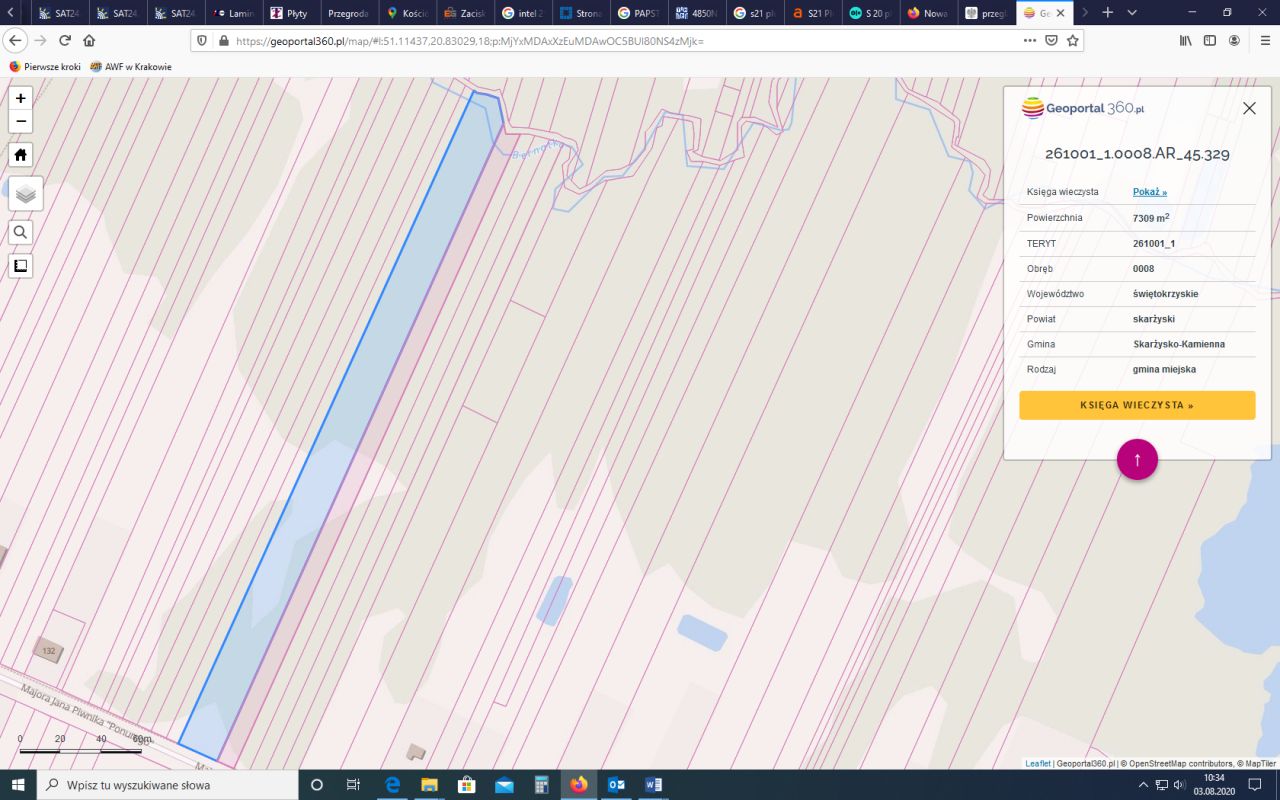Switch to the Nowa tab
This screenshot has width=1280, height=800.
tap(929, 13)
